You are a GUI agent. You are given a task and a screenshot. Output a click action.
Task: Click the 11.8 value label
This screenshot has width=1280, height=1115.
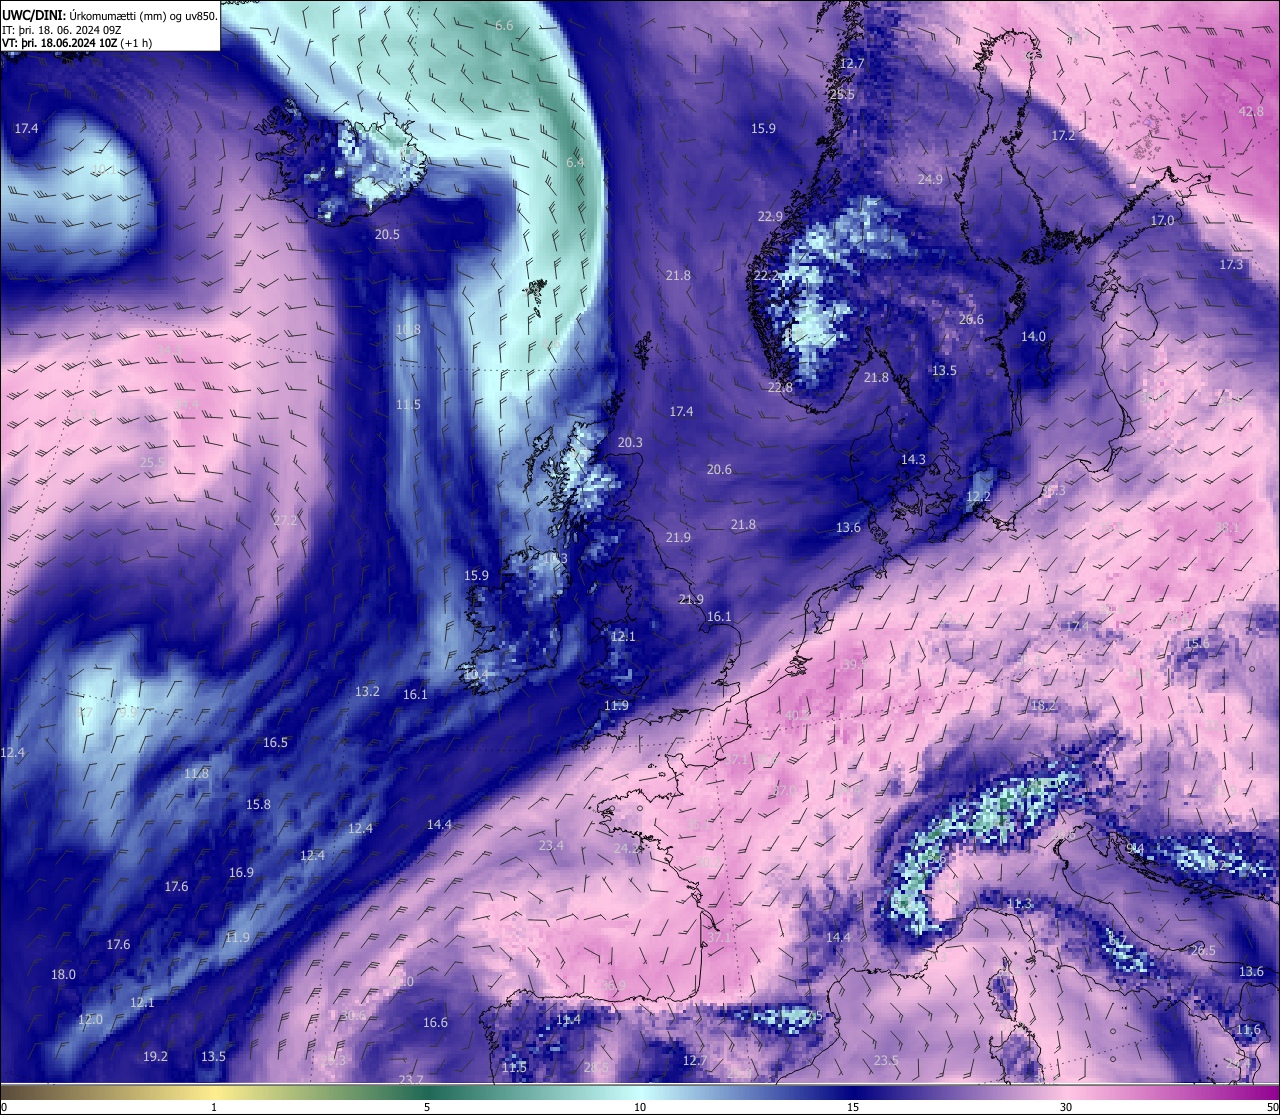(x=197, y=774)
